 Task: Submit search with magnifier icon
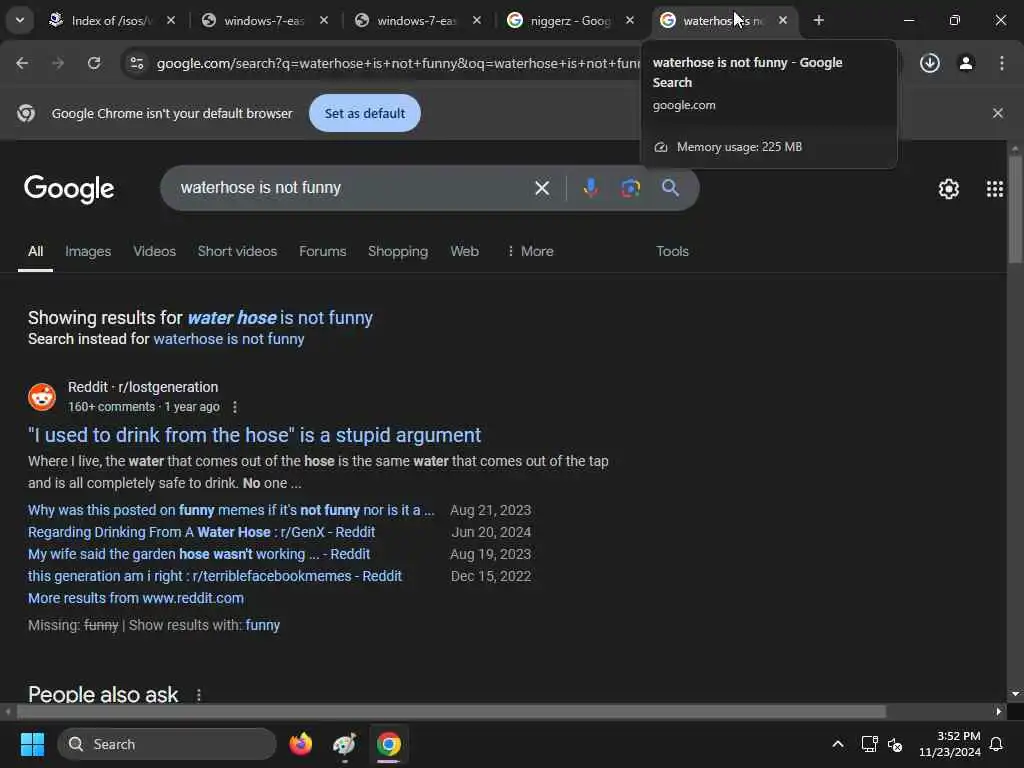(x=670, y=188)
